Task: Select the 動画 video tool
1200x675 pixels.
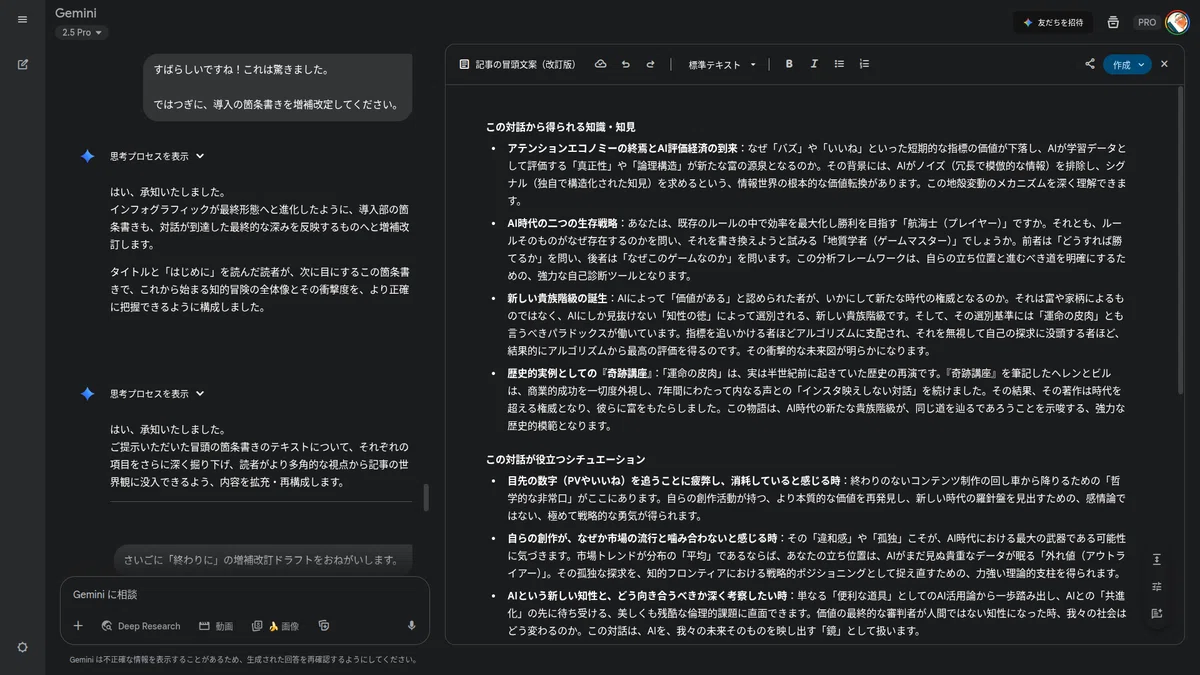Action: click(216, 626)
